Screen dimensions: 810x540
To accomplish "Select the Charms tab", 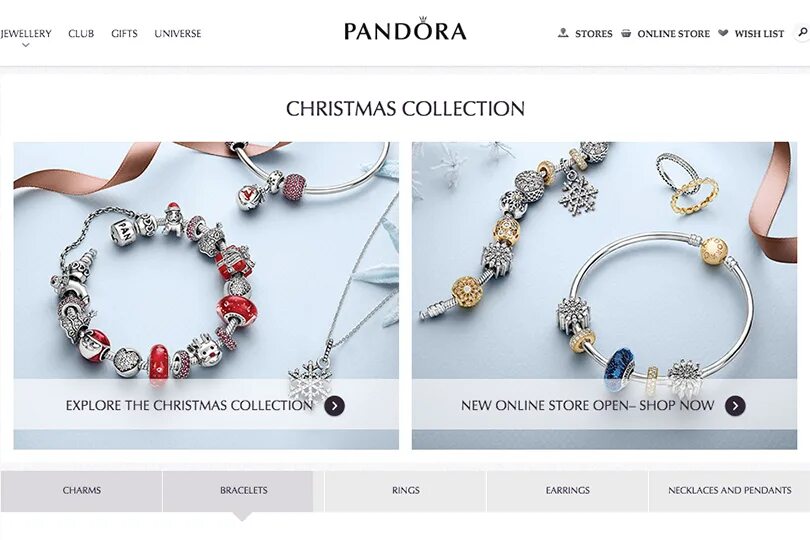I will point(82,490).
